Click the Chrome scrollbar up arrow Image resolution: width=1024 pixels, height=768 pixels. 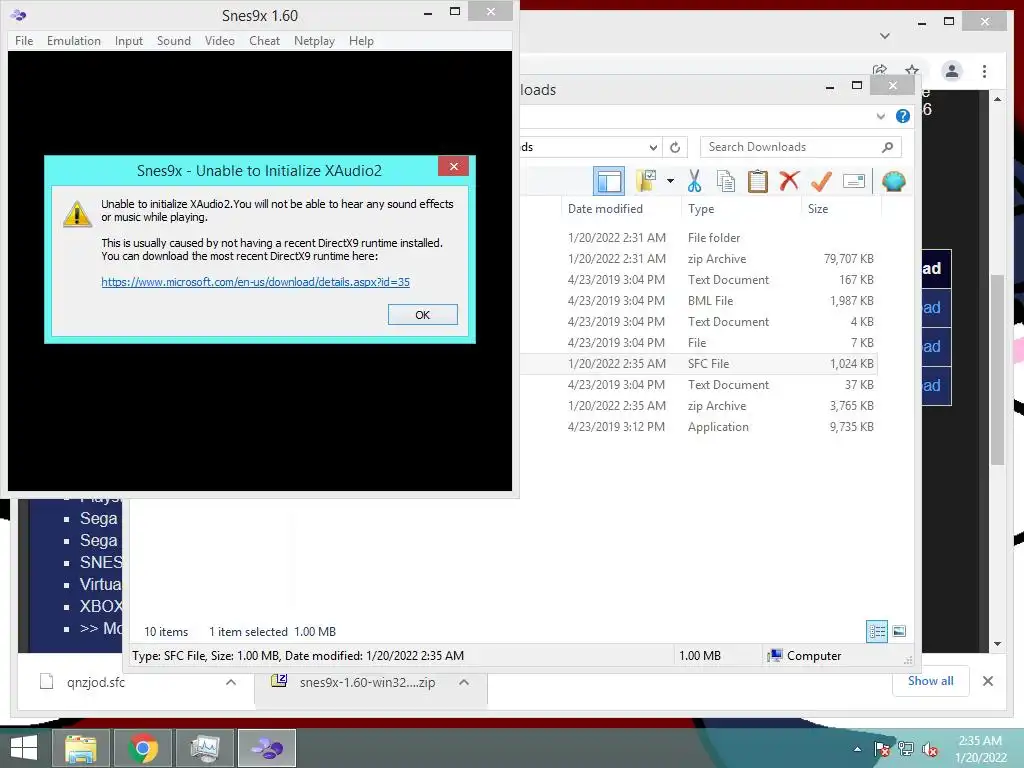(997, 99)
